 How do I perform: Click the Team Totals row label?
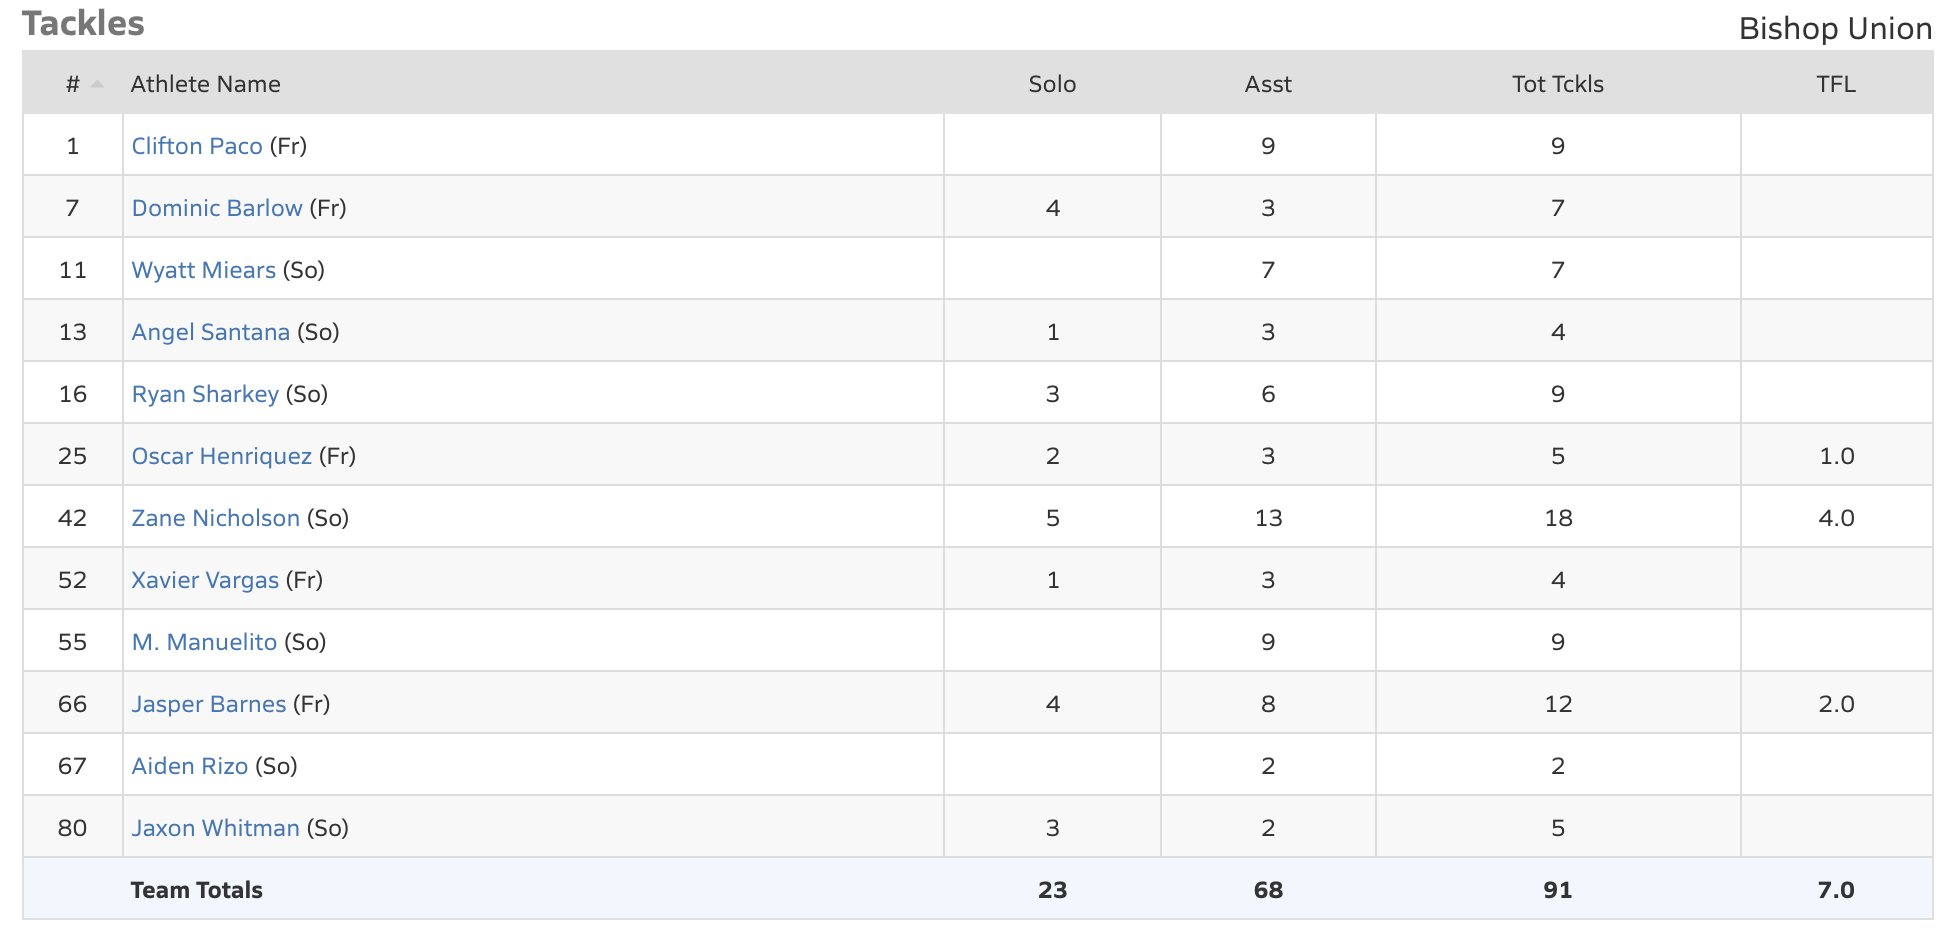click(196, 891)
